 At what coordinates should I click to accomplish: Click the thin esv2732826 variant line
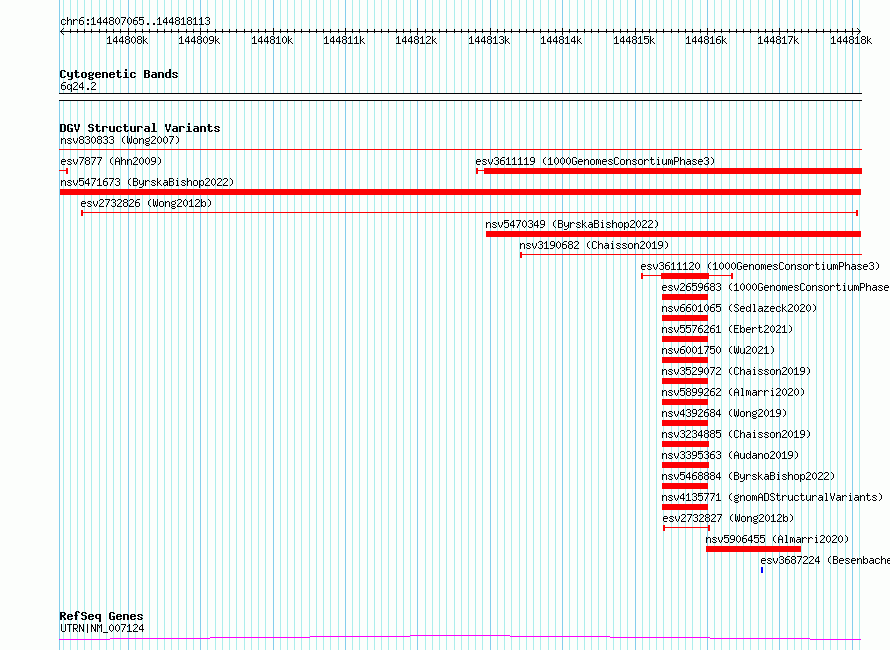pyautogui.click(x=469, y=213)
